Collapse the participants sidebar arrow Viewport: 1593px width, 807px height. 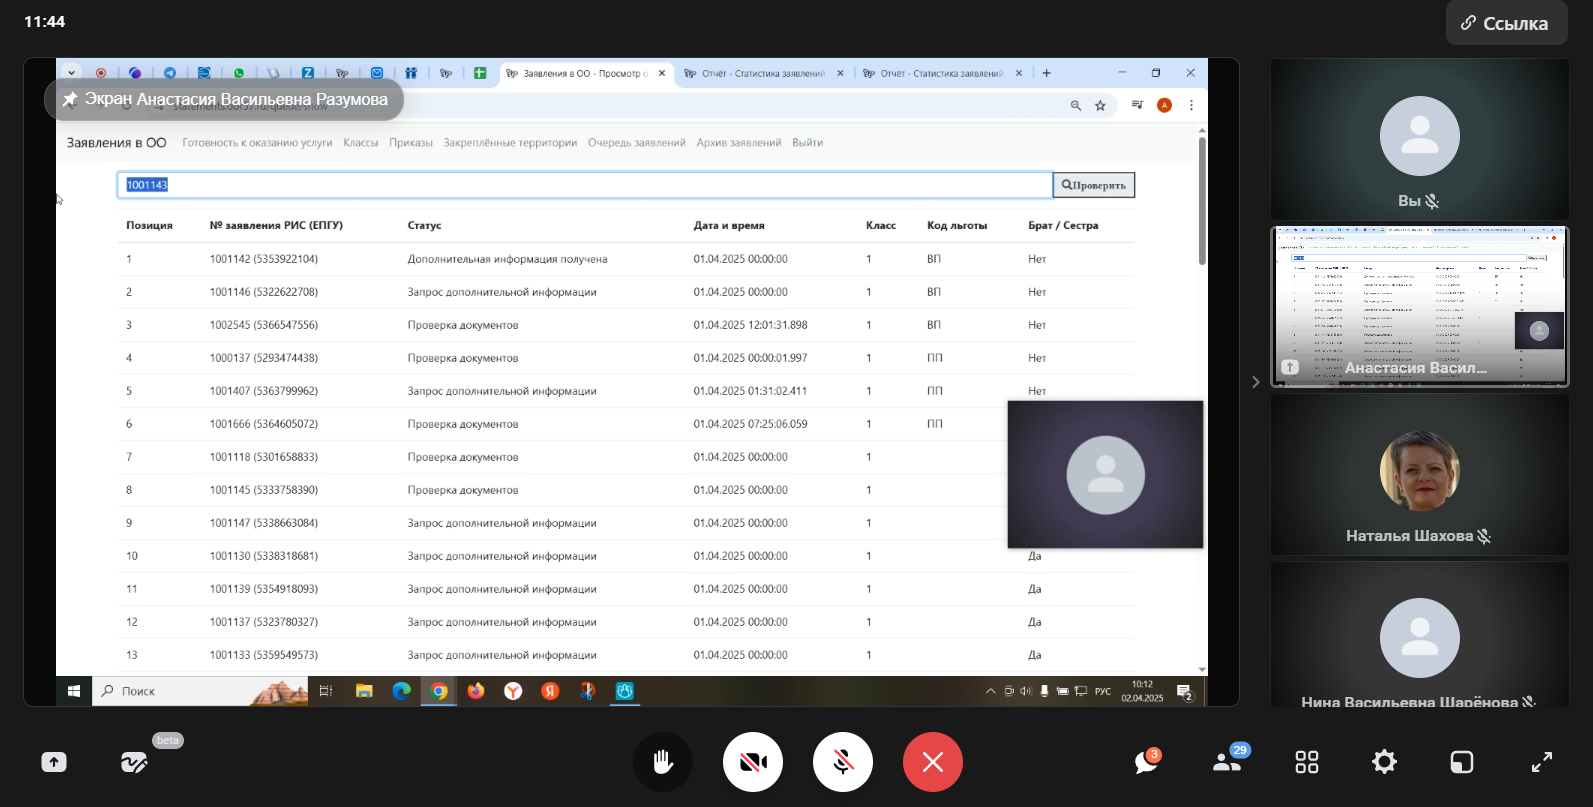point(1256,382)
